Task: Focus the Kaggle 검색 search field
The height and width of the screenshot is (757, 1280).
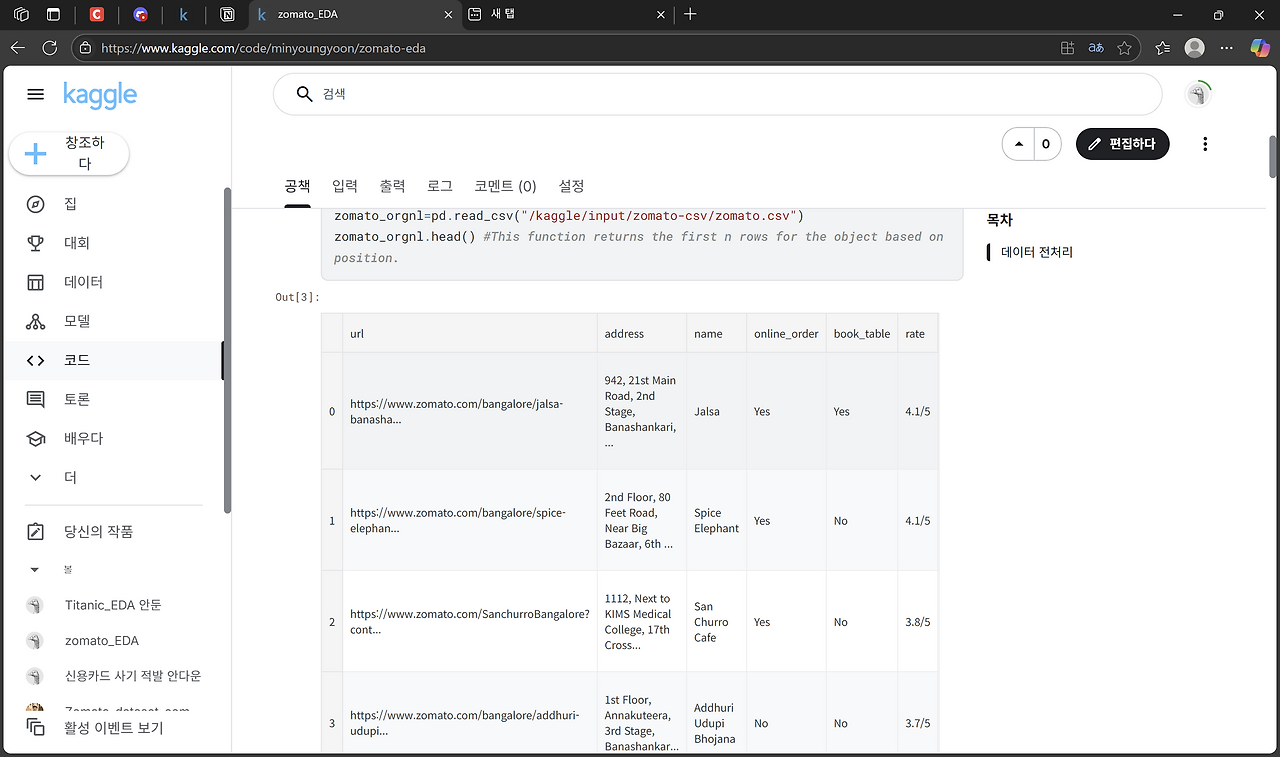Action: [717, 94]
